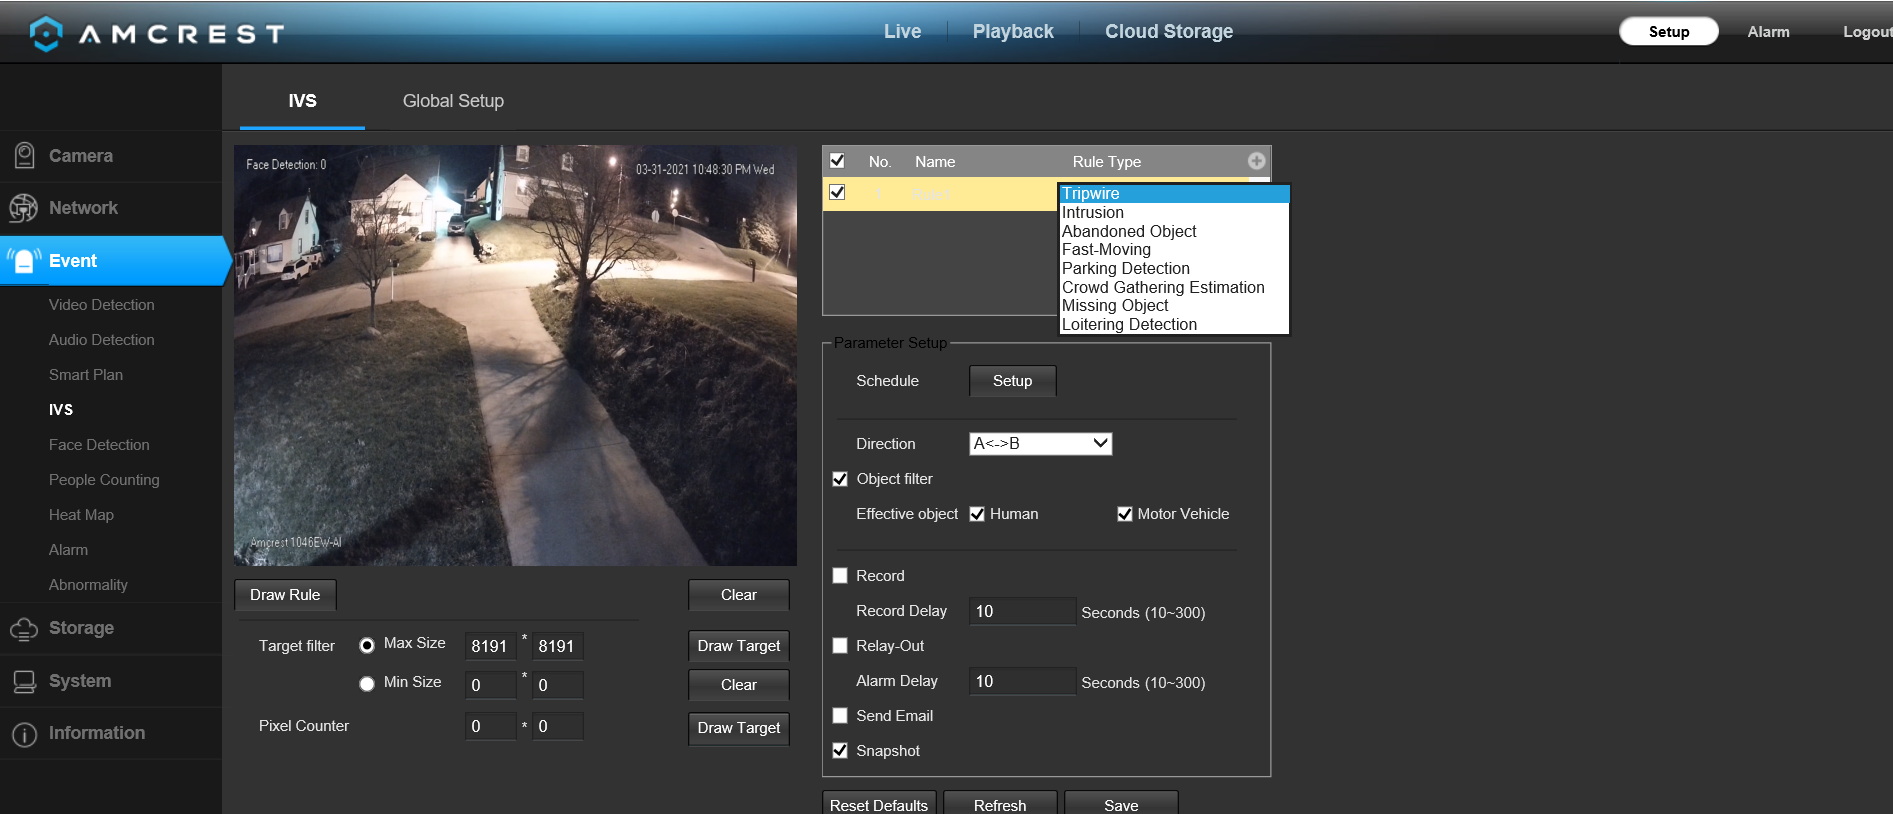Choose Abandoned Object rule type
Screen dimensions: 1893x814
[1174, 232]
